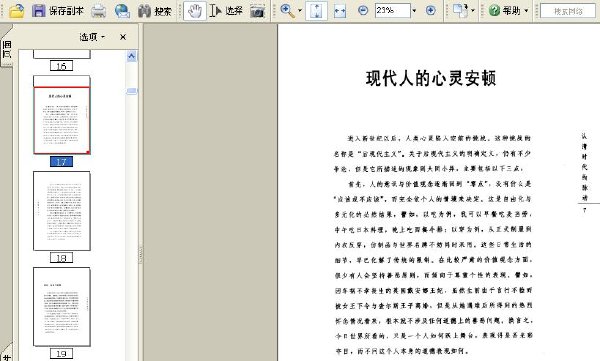Select the page 19 thumbnail
This screenshot has width=600, height=361.
62,307
